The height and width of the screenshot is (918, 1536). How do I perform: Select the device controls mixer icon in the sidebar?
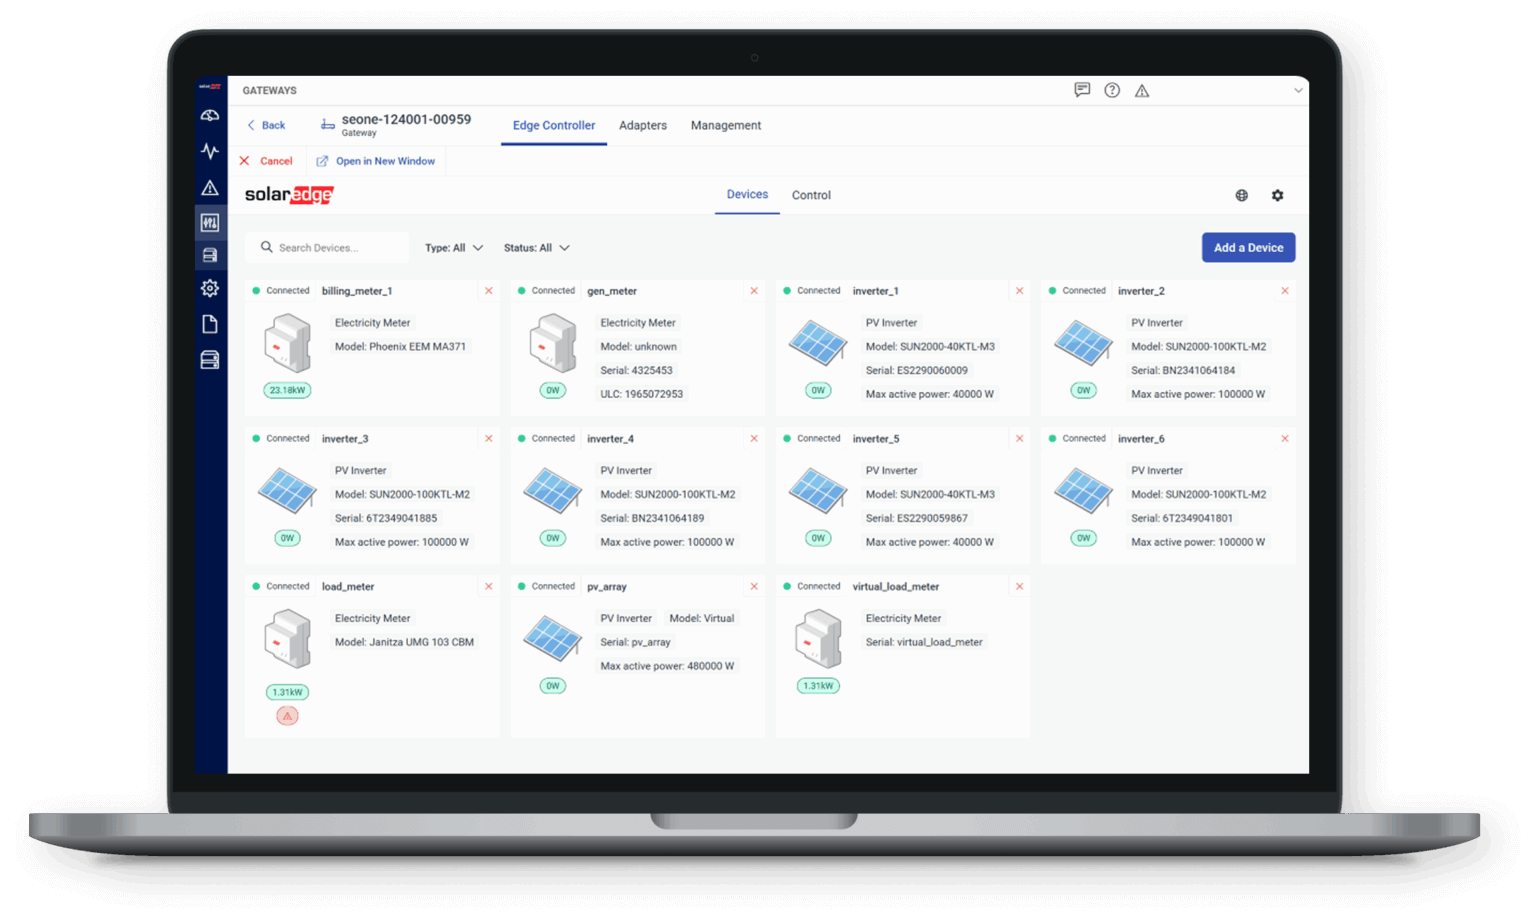(x=210, y=222)
